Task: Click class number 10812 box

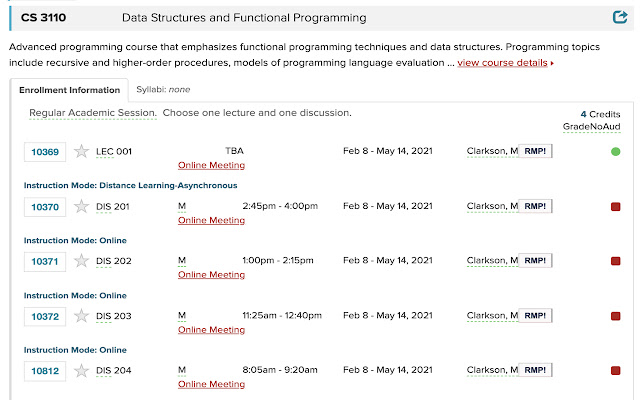Action: (x=45, y=372)
